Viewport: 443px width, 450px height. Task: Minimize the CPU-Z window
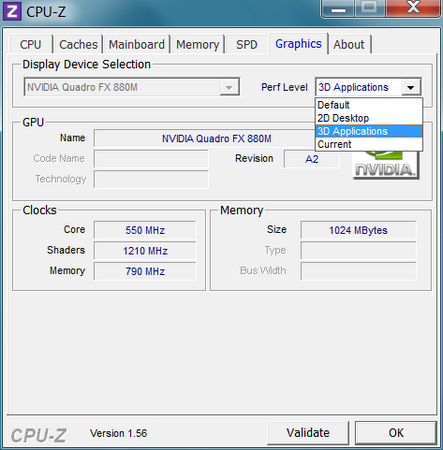338,8
